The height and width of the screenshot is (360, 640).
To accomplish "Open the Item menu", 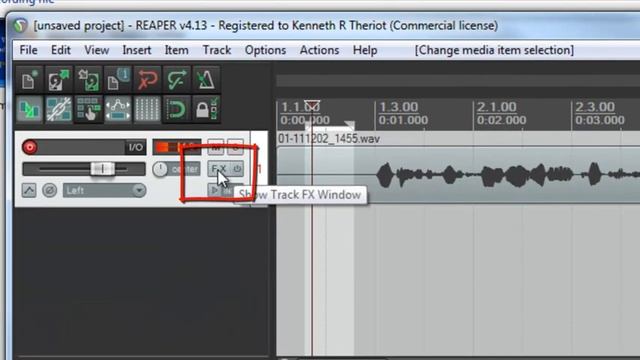I will pos(176,50).
